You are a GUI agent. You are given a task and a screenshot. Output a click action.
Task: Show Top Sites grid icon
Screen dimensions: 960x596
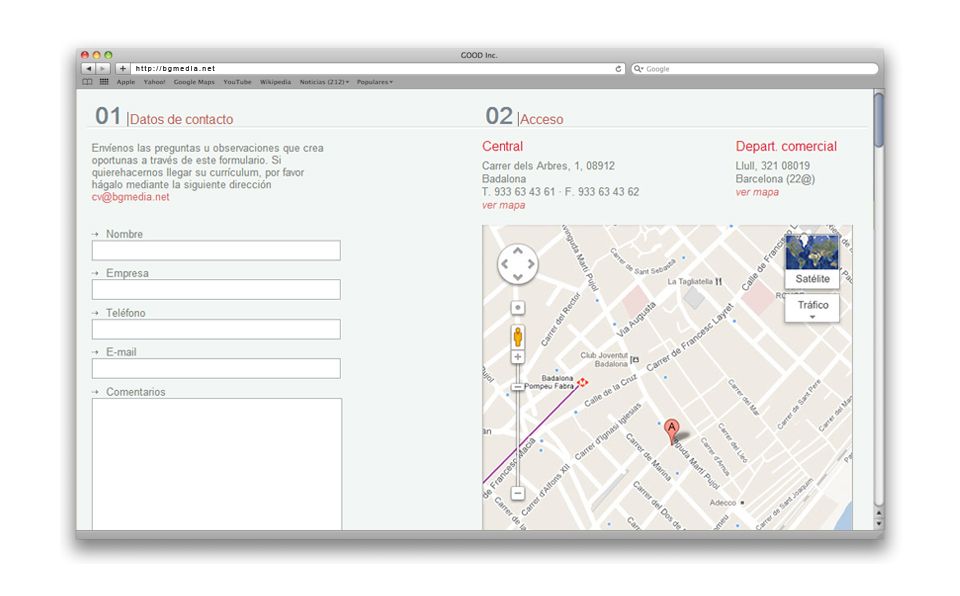tap(104, 82)
